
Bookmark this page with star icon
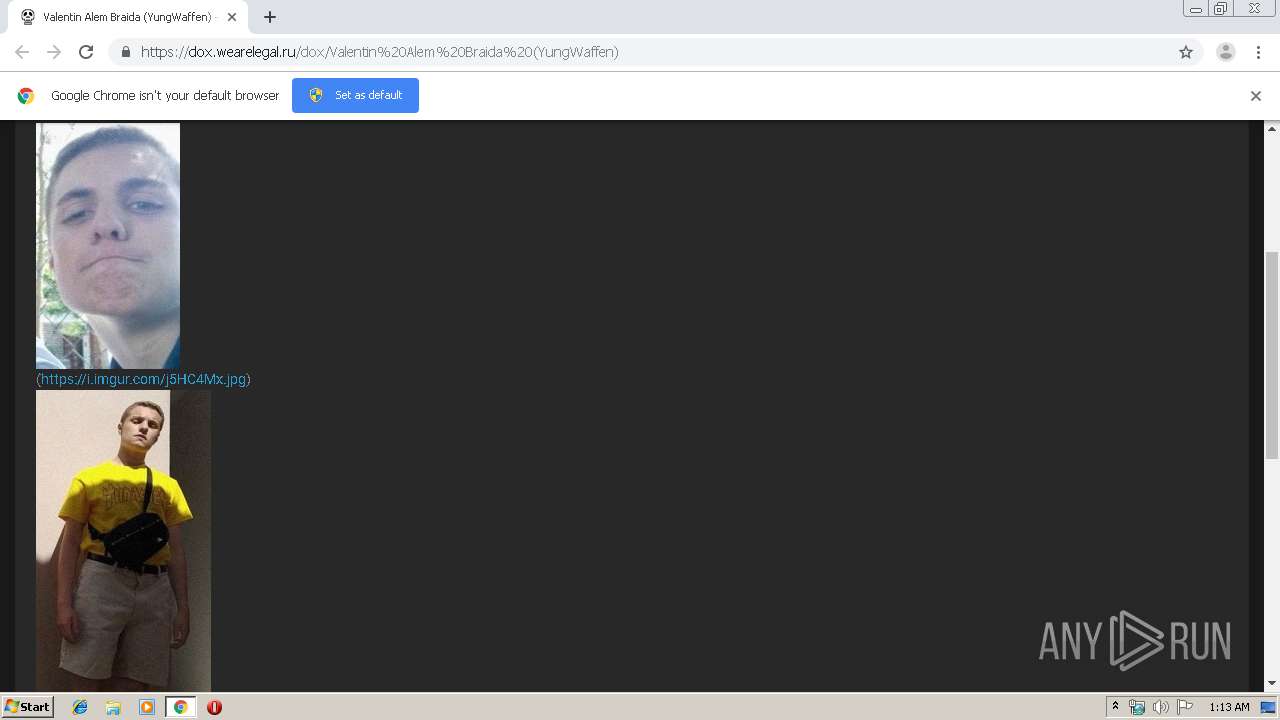(1186, 52)
